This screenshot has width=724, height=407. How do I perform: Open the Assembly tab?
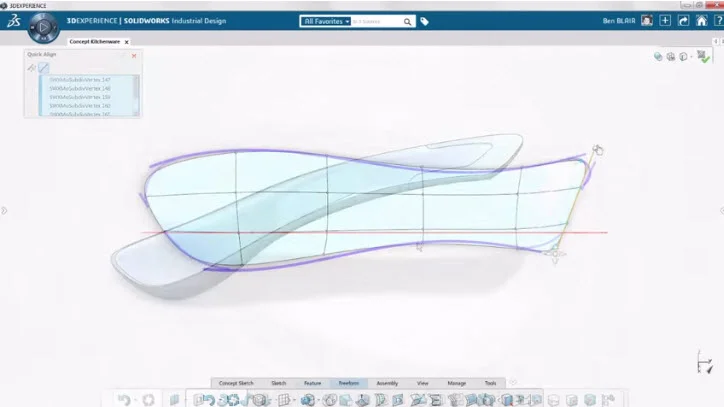click(x=387, y=383)
